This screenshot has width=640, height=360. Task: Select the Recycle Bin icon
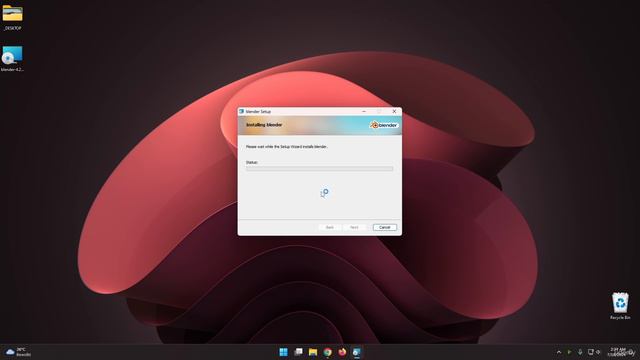[620, 306]
